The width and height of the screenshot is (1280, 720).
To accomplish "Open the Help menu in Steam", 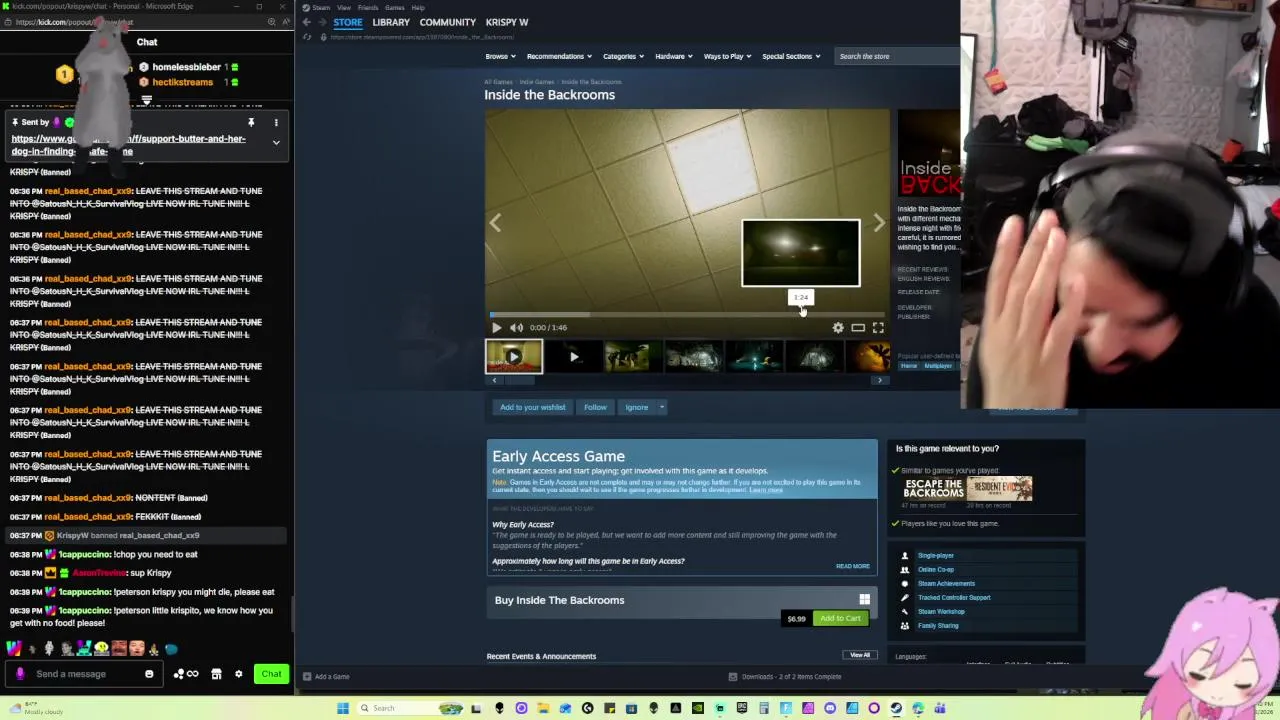I will click(418, 7).
